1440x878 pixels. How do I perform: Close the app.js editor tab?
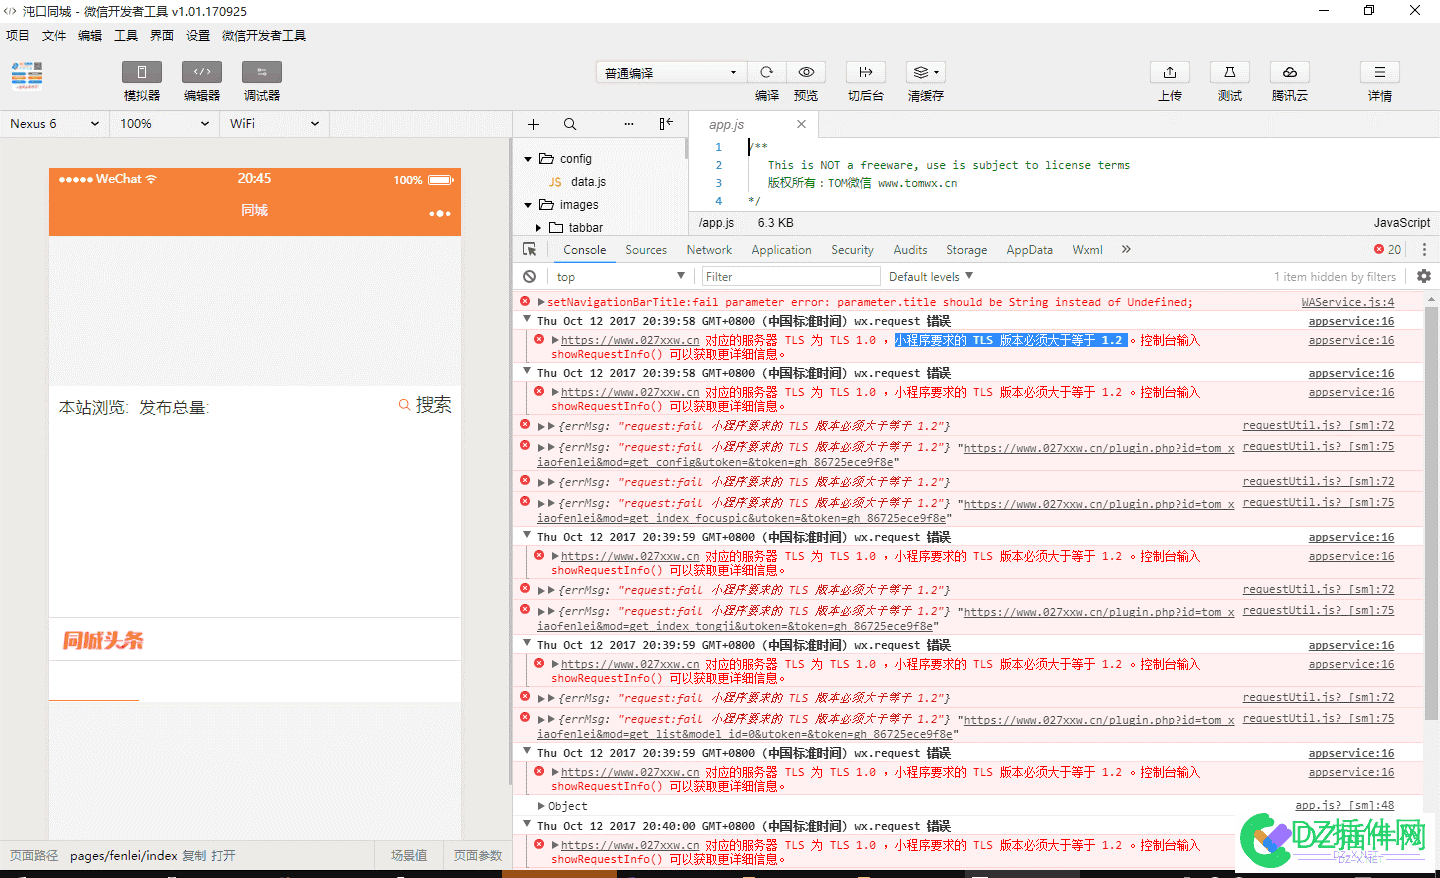click(x=801, y=124)
